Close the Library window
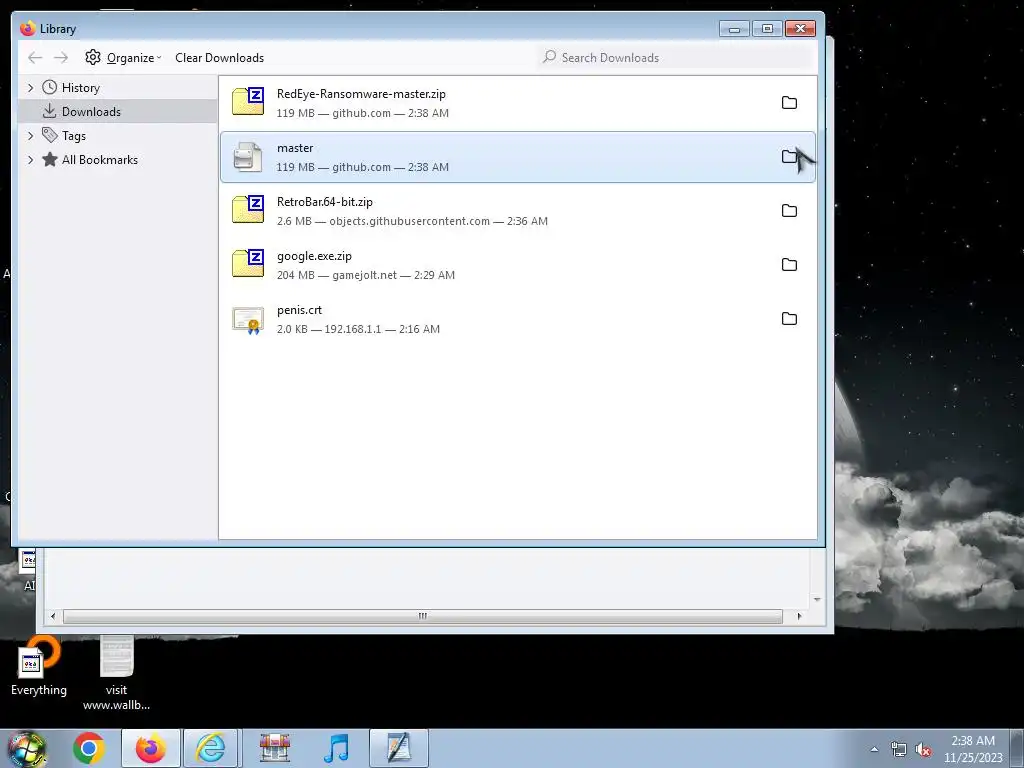Viewport: 1024px width, 768px height. [x=800, y=29]
